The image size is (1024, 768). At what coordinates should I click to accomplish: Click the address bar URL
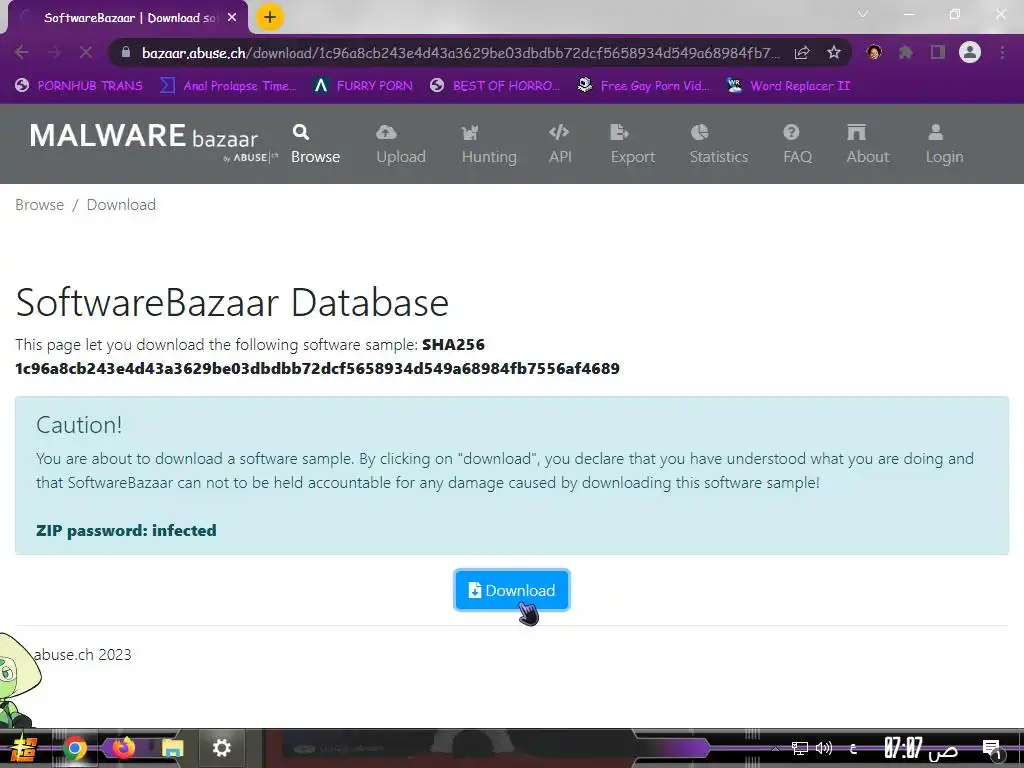click(460, 53)
